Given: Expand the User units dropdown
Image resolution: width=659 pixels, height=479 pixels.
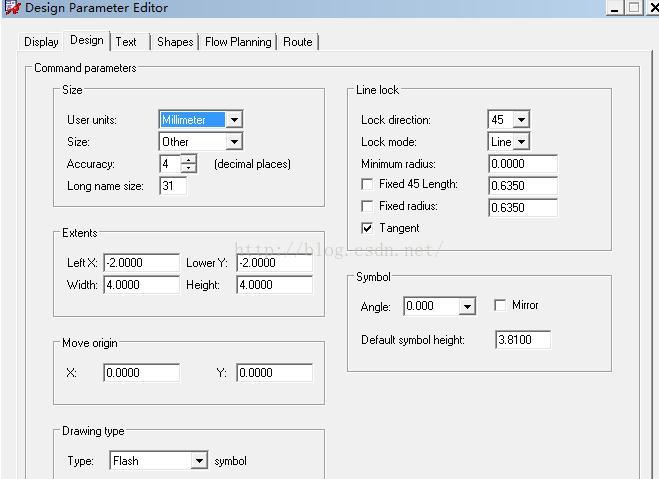Looking at the screenshot, I should 233,120.
